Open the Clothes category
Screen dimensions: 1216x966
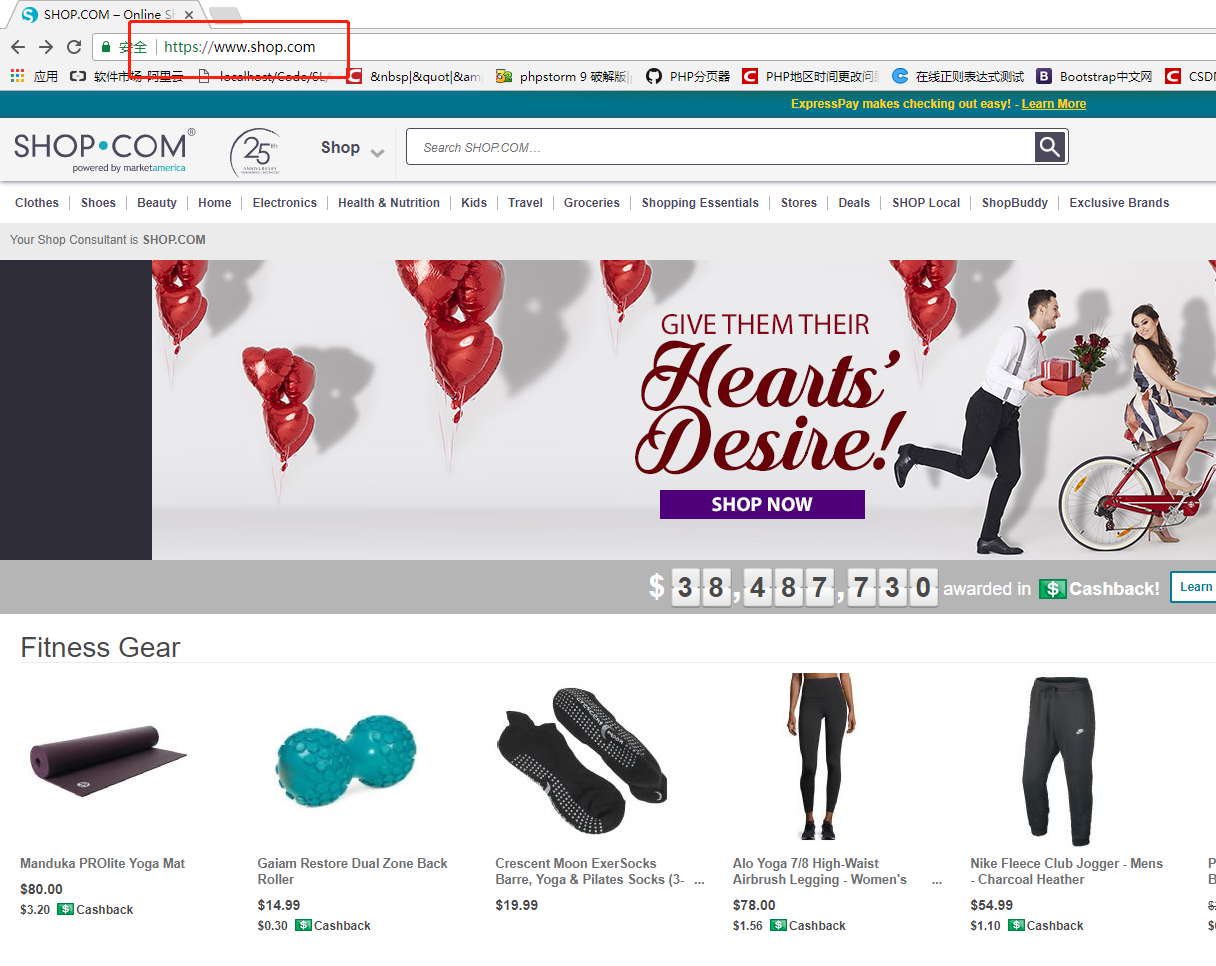click(x=37, y=203)
